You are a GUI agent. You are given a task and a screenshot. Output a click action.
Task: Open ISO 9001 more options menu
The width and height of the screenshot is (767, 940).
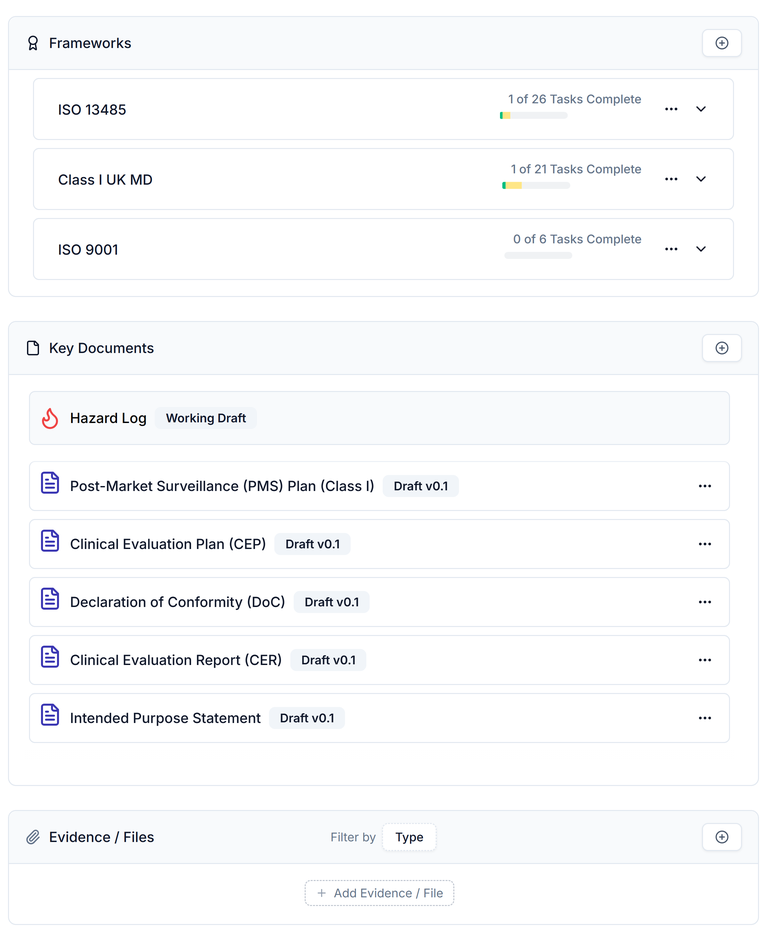pos(671,249)
